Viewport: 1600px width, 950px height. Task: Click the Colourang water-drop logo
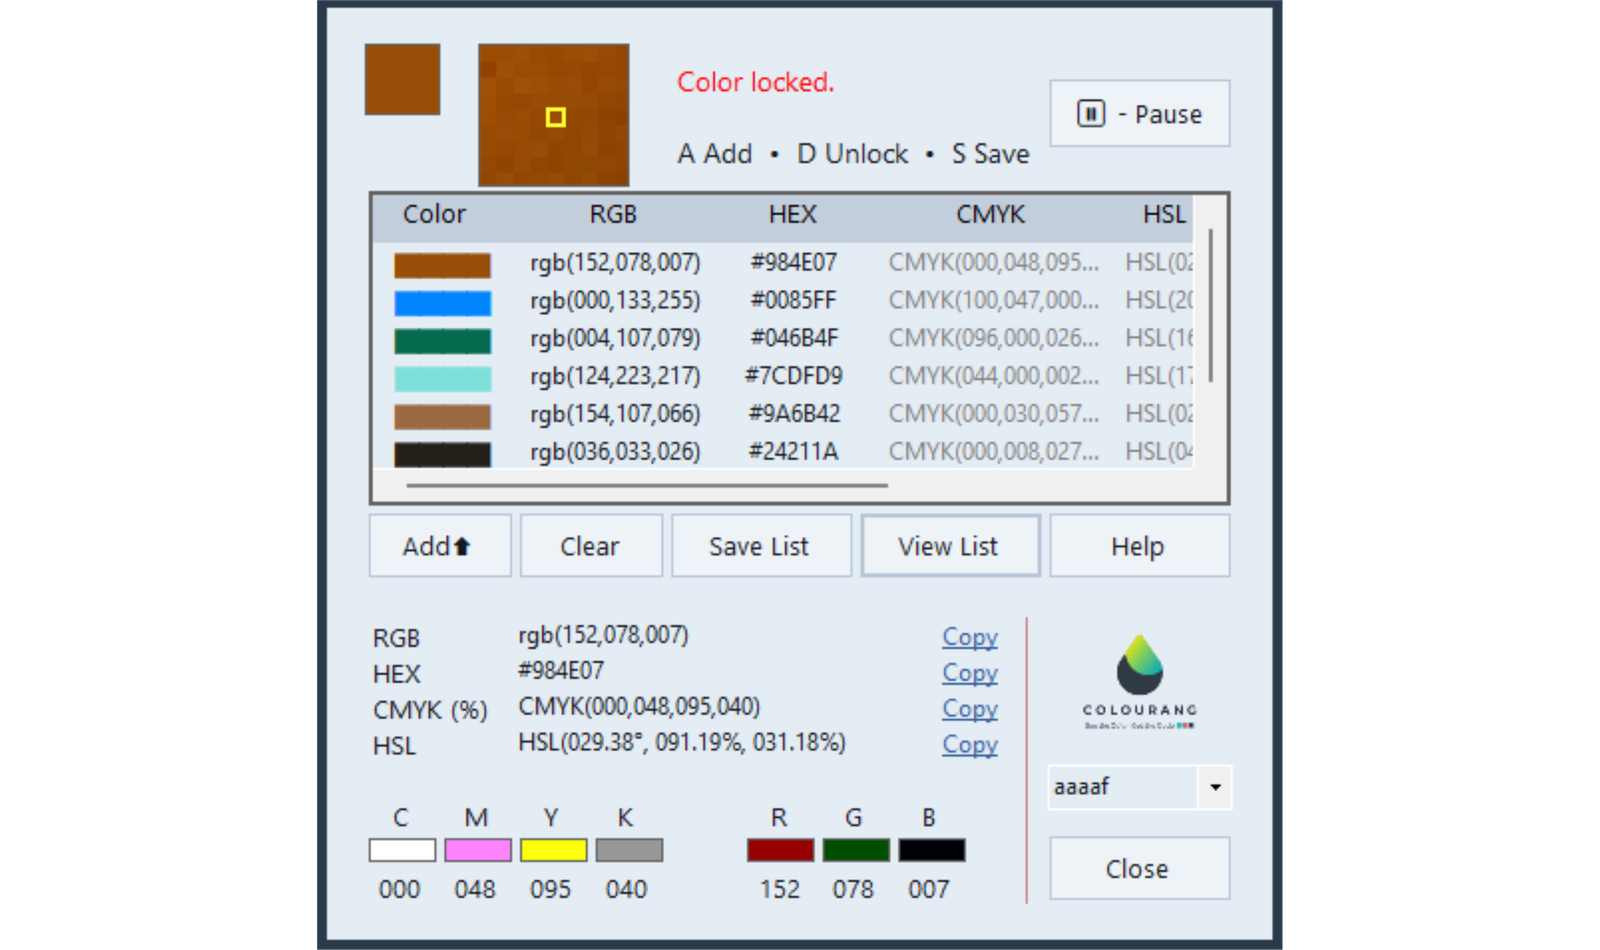point(1140,664)
